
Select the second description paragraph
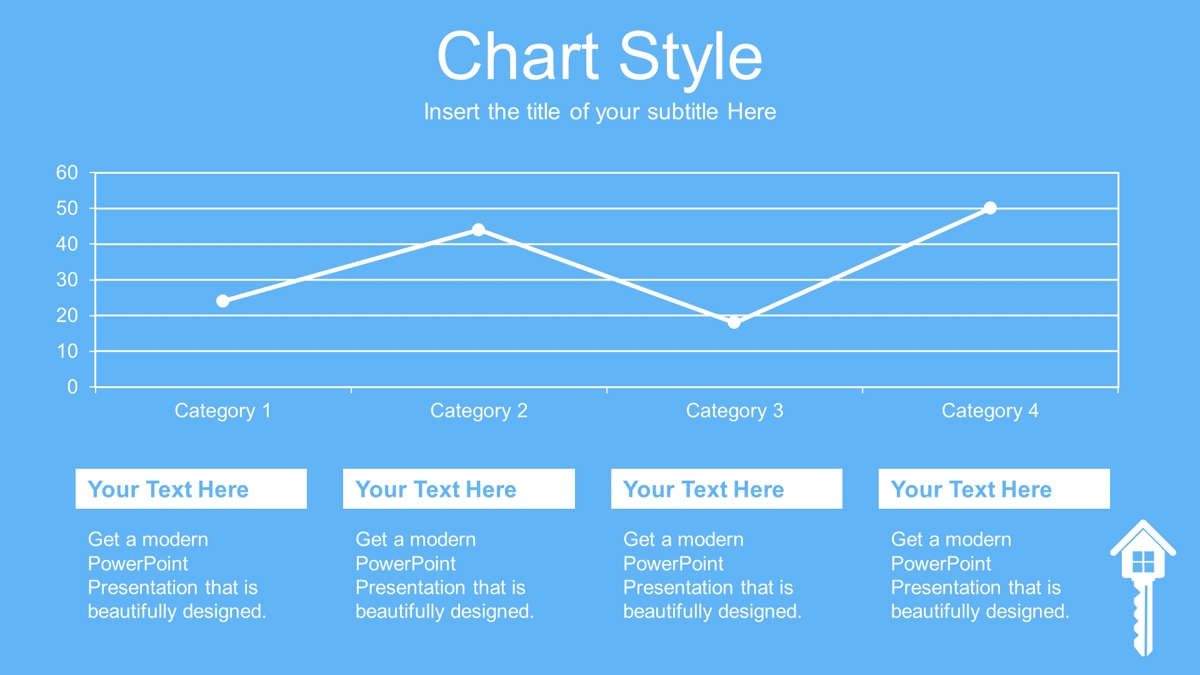(445, 575)
